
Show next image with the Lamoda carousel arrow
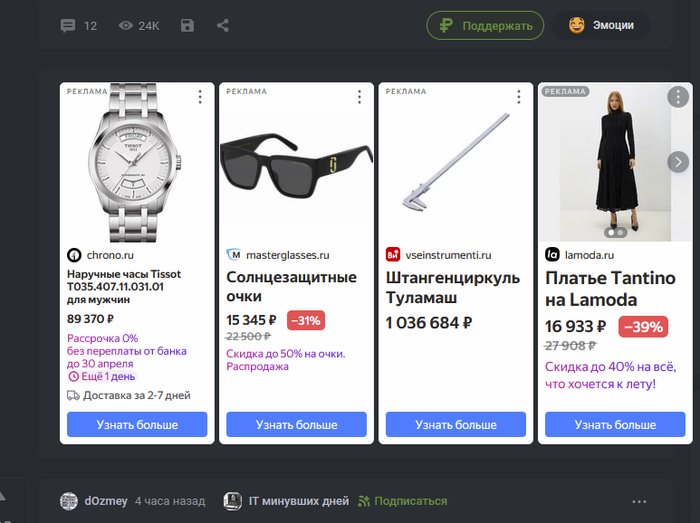click(678, 162)
